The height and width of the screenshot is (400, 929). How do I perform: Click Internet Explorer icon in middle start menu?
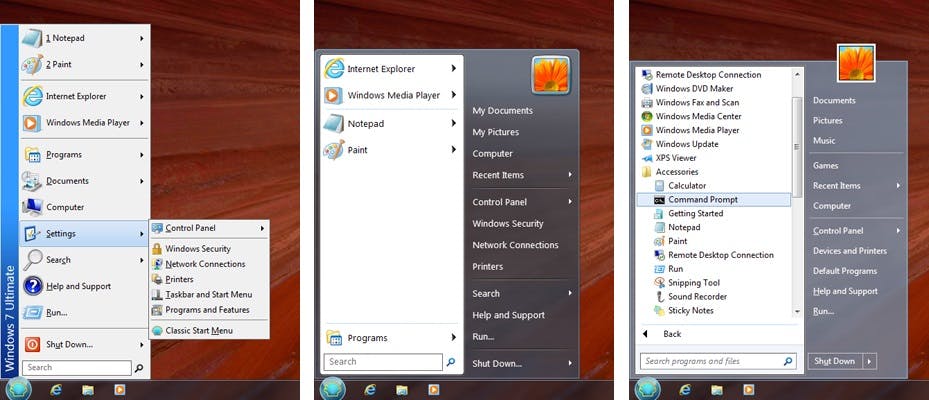pyautogui.click(x=334, y=69)
